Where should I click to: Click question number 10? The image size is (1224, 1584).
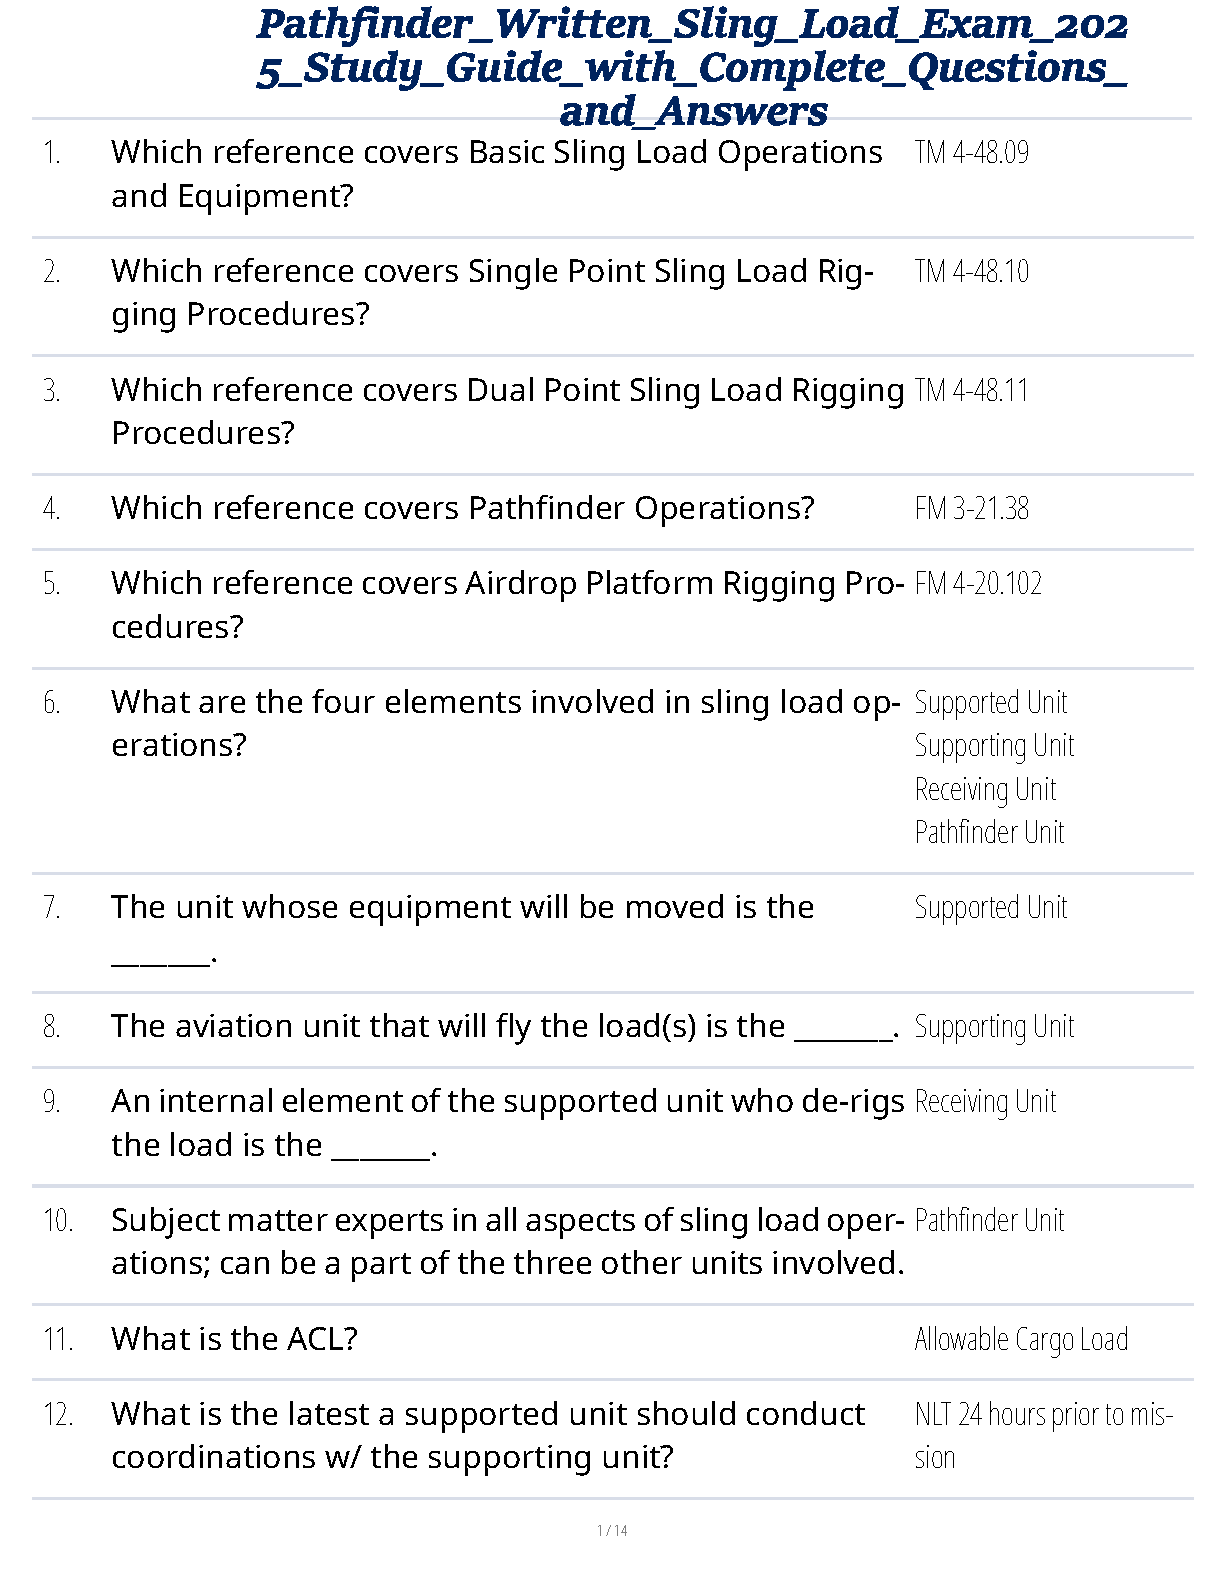pyautogui.click(x=58, y=1221)
